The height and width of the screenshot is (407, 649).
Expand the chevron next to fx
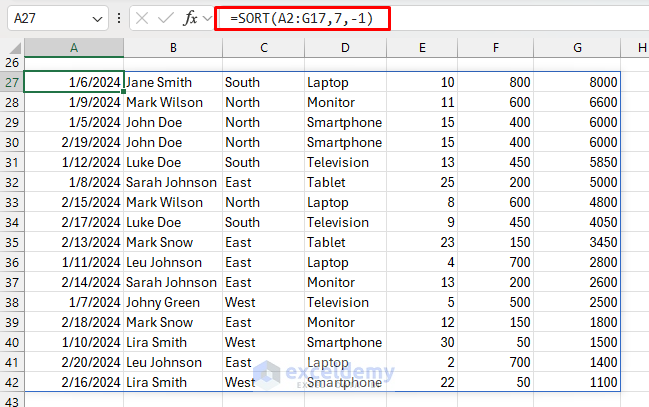(207, 18)
